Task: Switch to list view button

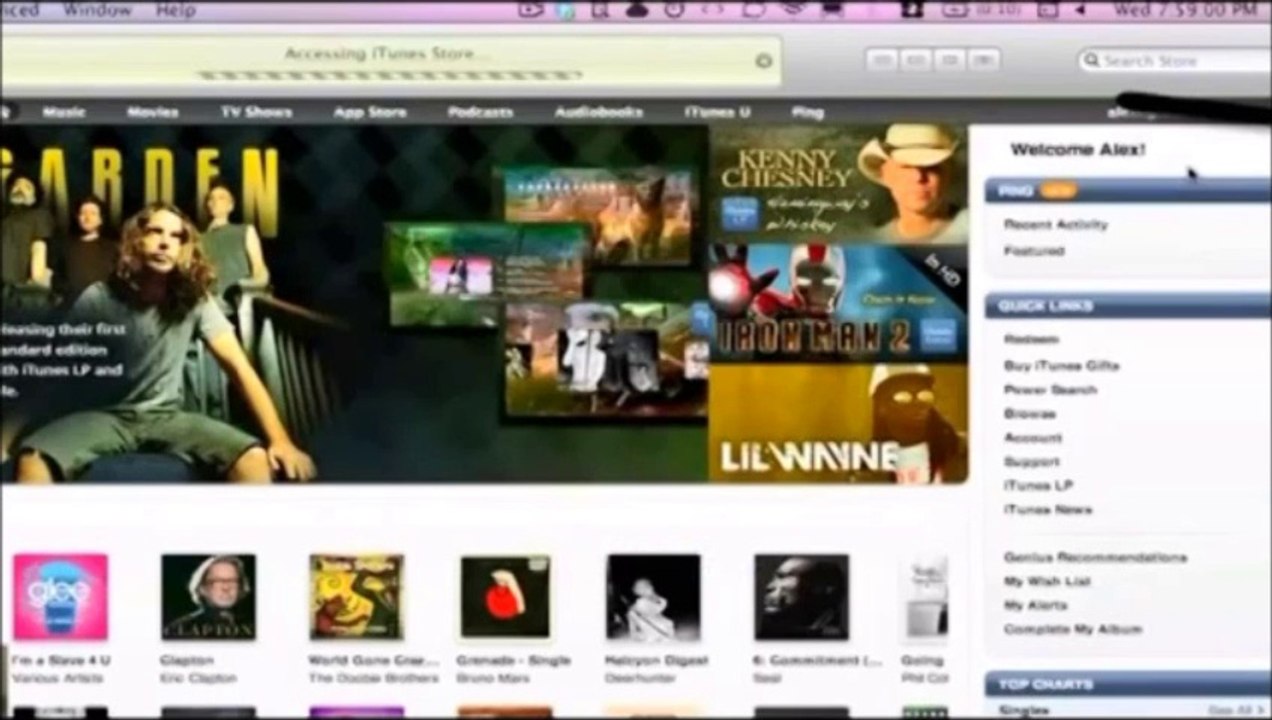Action: coord(882,60)
